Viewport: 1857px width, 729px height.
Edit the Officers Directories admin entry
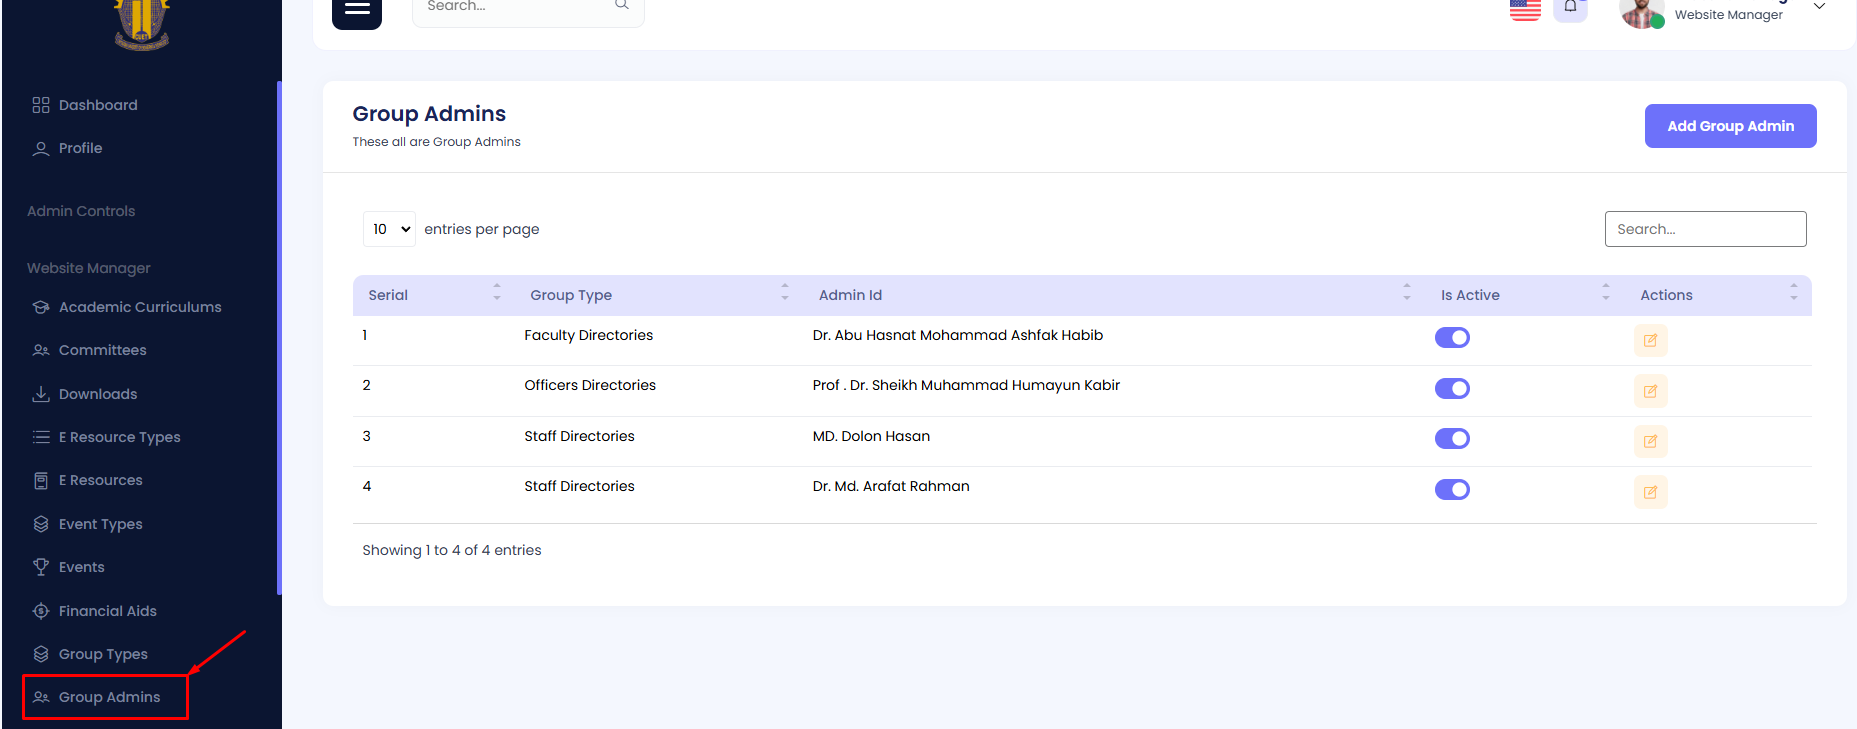click(1650, 391)
